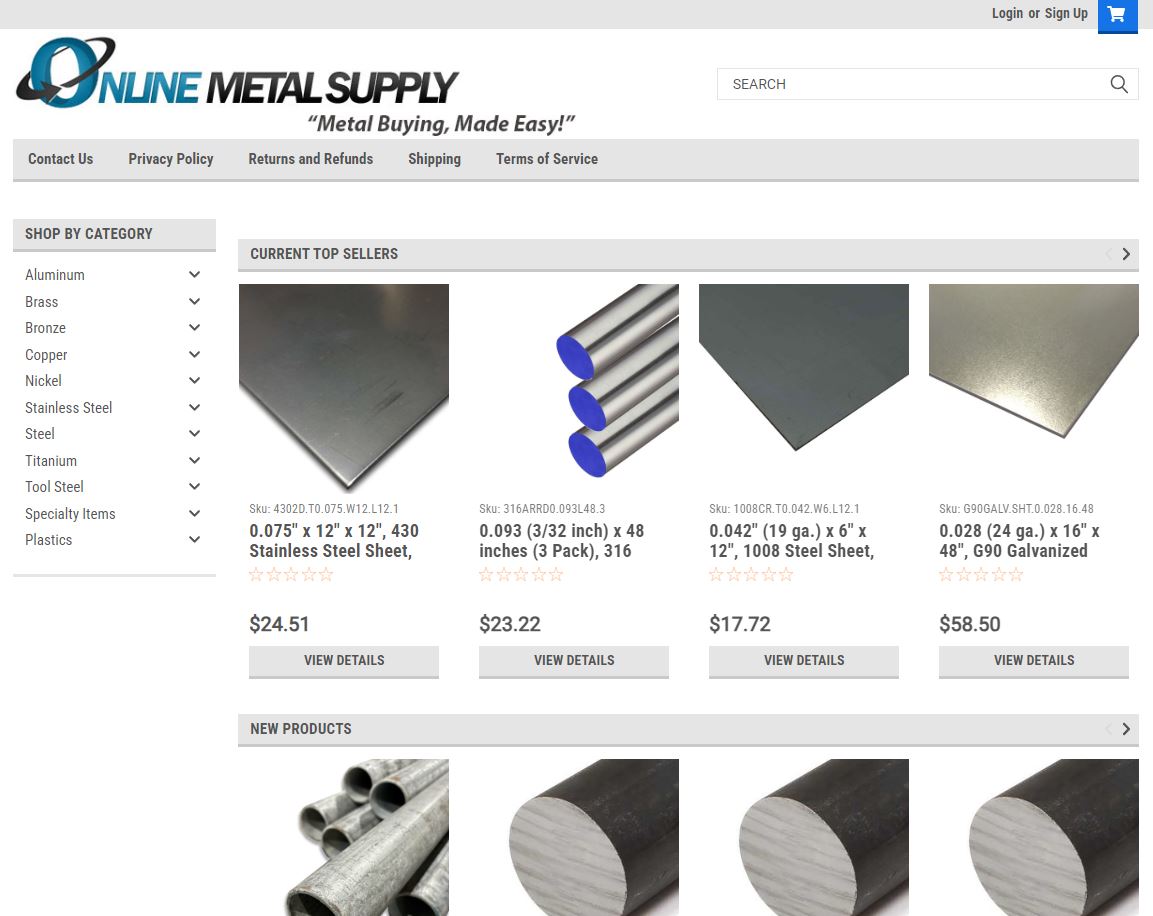View details for G90 Galvanized sheet
The width and height of the screenshot is (1153, 916).
(1034, 661)
